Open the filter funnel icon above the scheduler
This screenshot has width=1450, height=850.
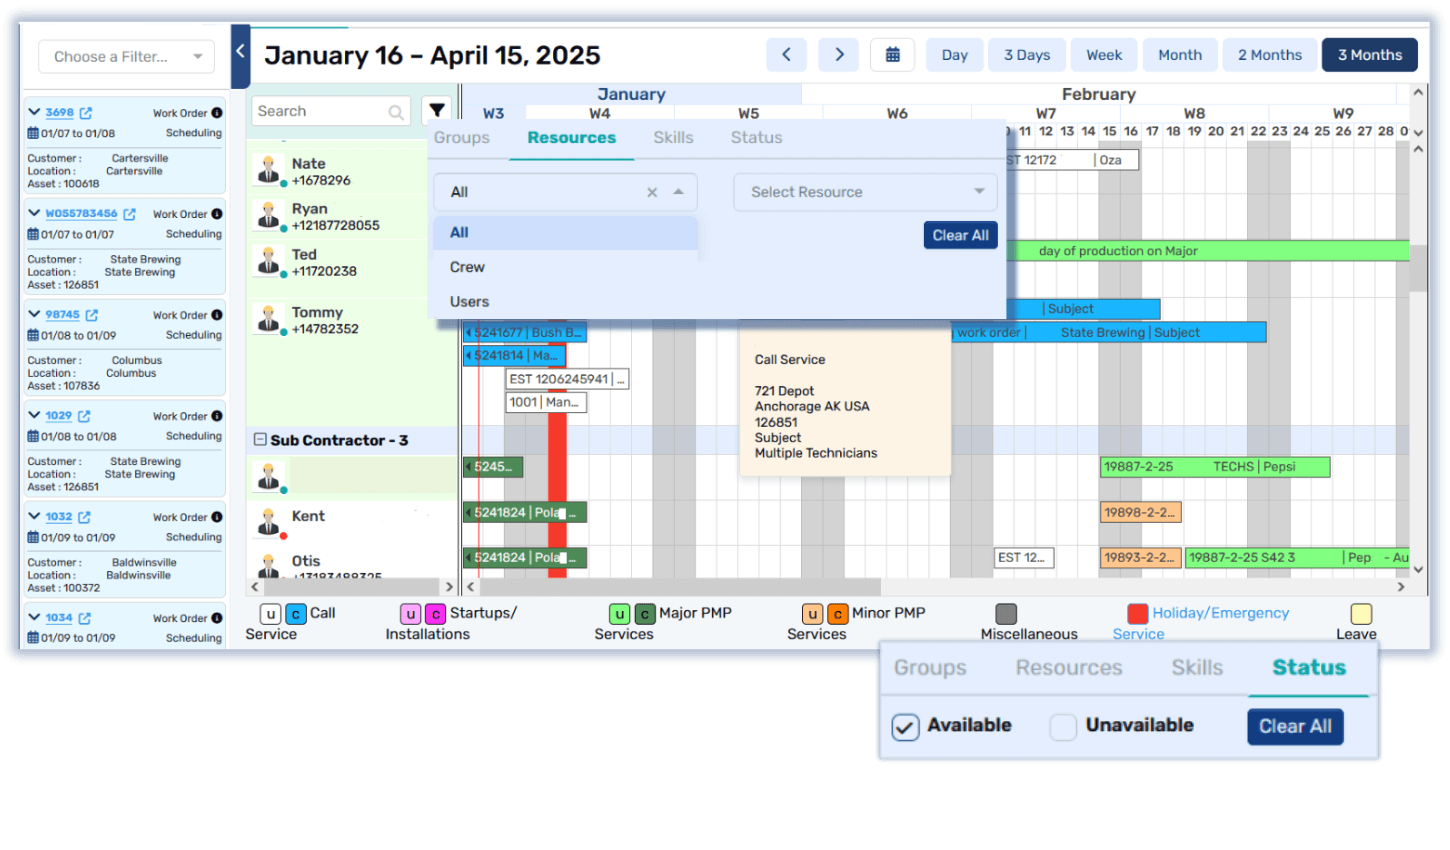(x=437, y=110)
